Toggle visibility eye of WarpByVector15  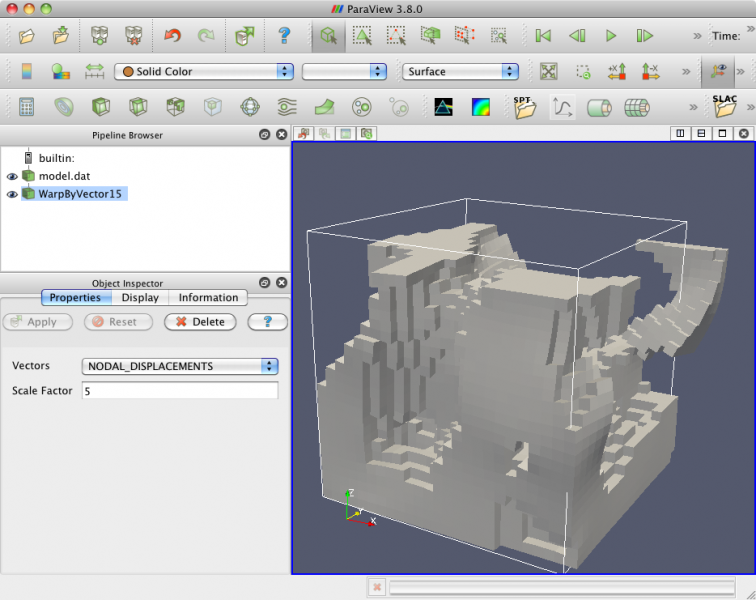(12, 194)
